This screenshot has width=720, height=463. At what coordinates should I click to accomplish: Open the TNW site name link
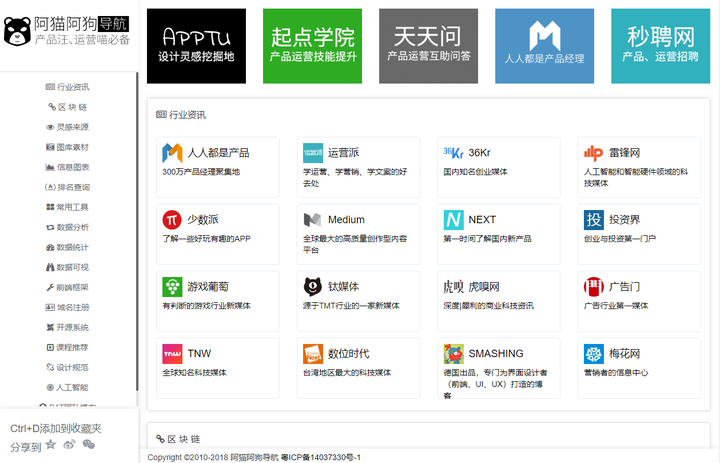point(199,354)
